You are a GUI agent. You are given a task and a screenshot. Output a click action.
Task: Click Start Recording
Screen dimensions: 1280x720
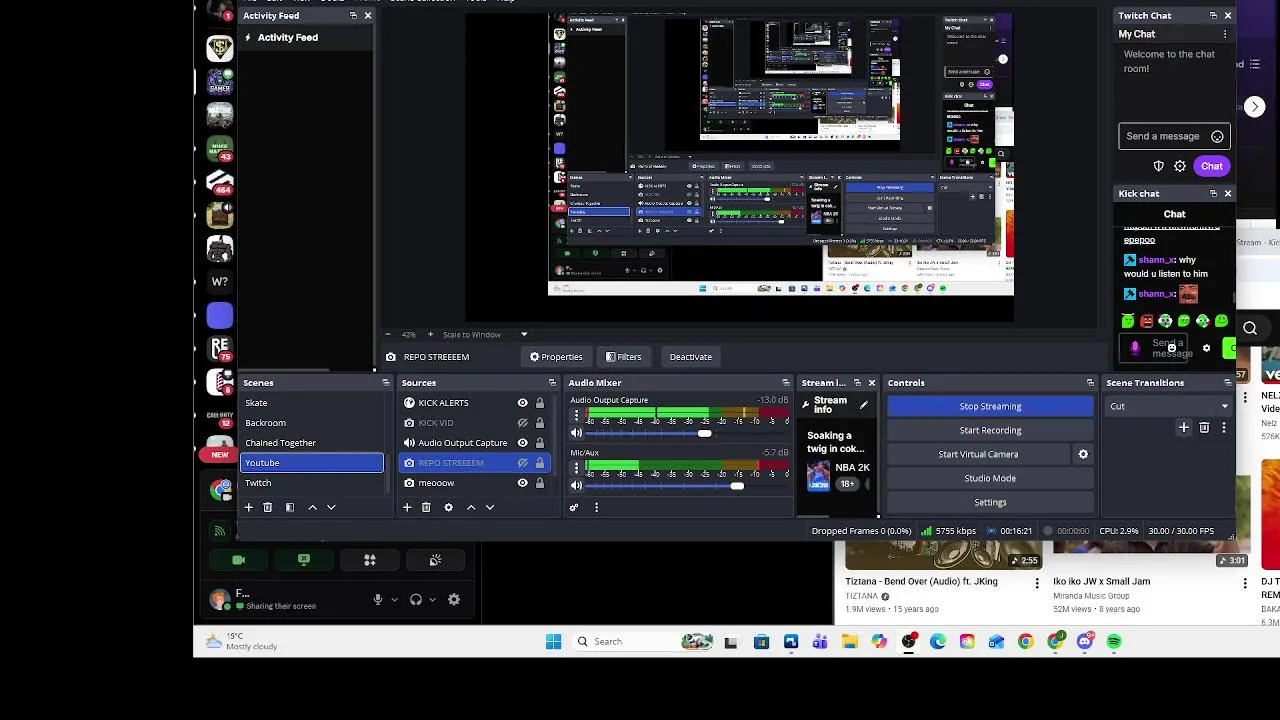pos(990,430)
